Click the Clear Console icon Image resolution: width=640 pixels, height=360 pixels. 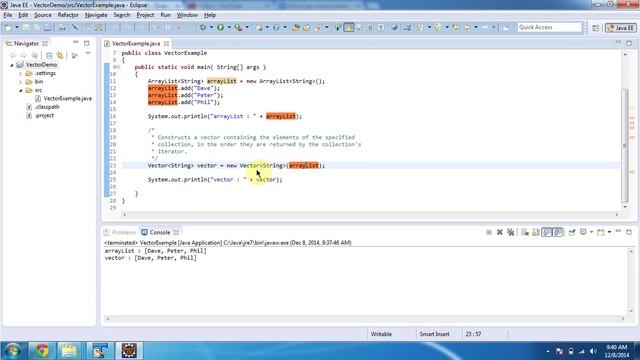click(x=525, y=232)
